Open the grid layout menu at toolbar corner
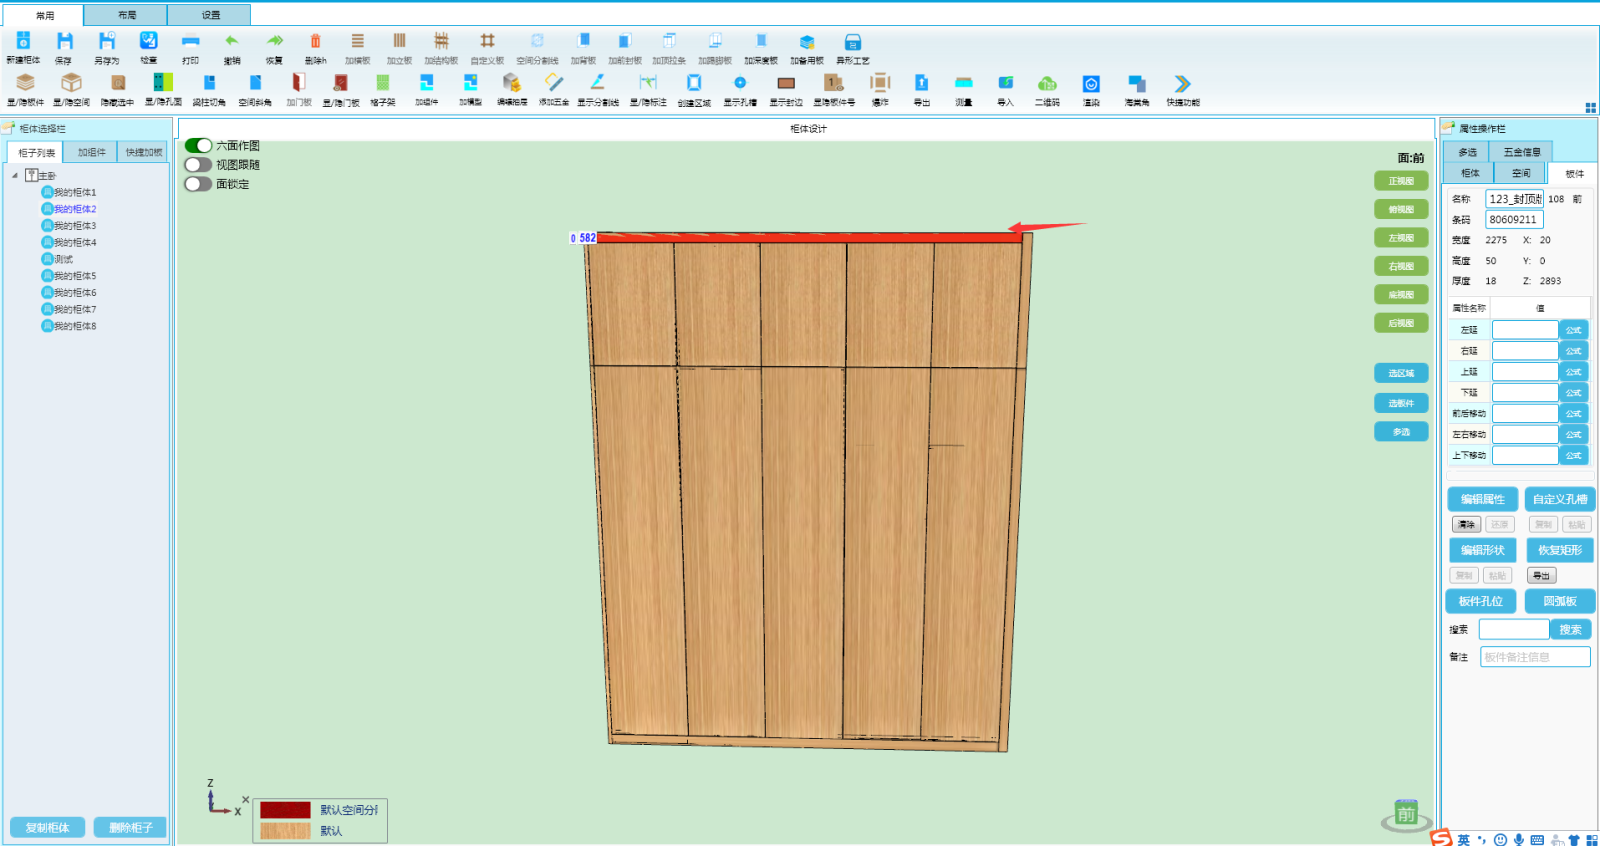 point(1590,108)
